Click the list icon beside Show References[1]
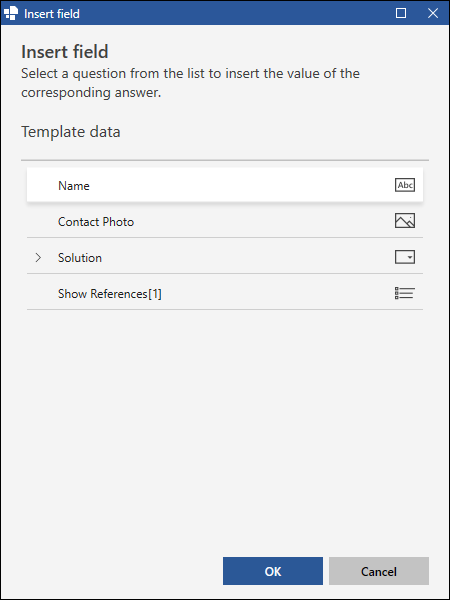The width and height of the screenshot is (450, 600). coord(405,293)
